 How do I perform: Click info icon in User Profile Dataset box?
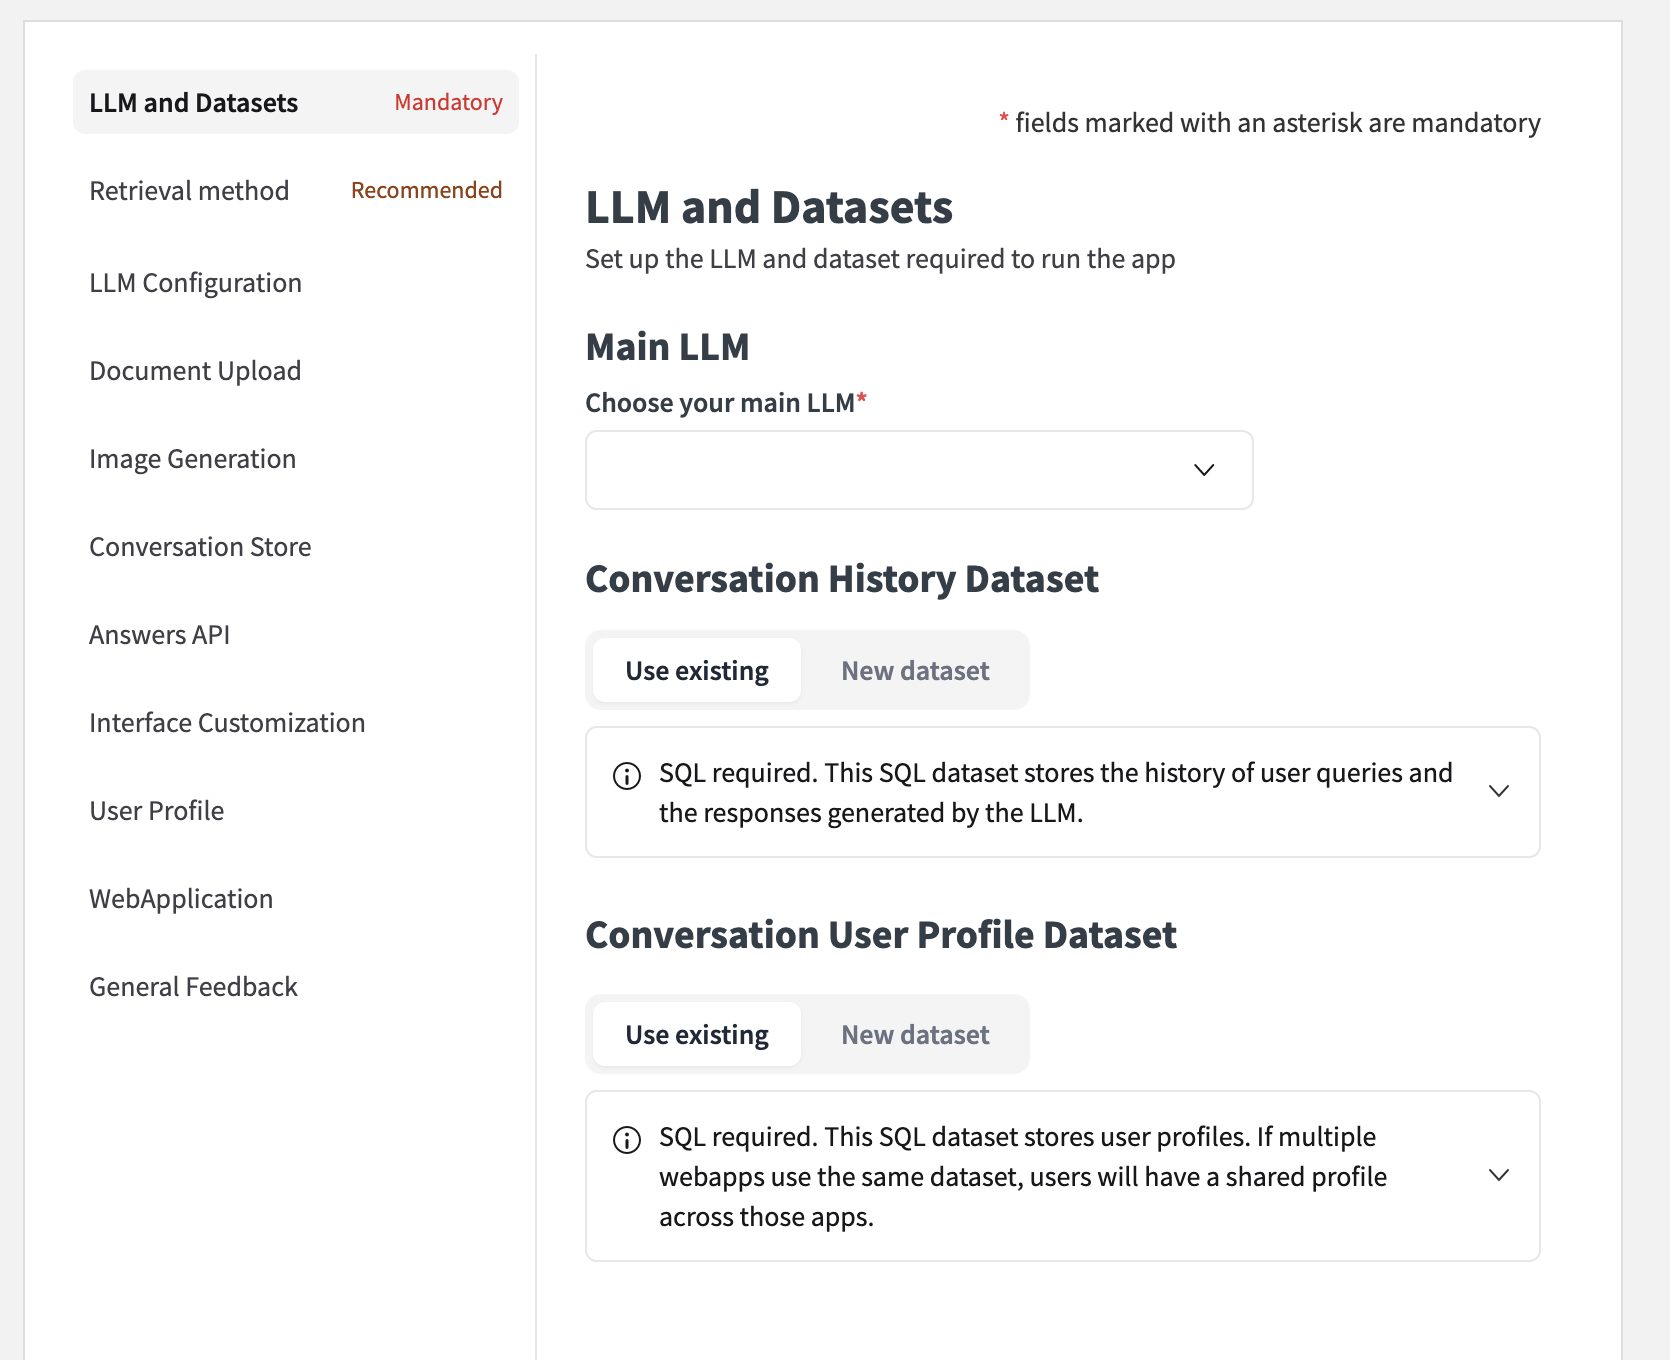pyautogui.click(x=627, y=1140)
